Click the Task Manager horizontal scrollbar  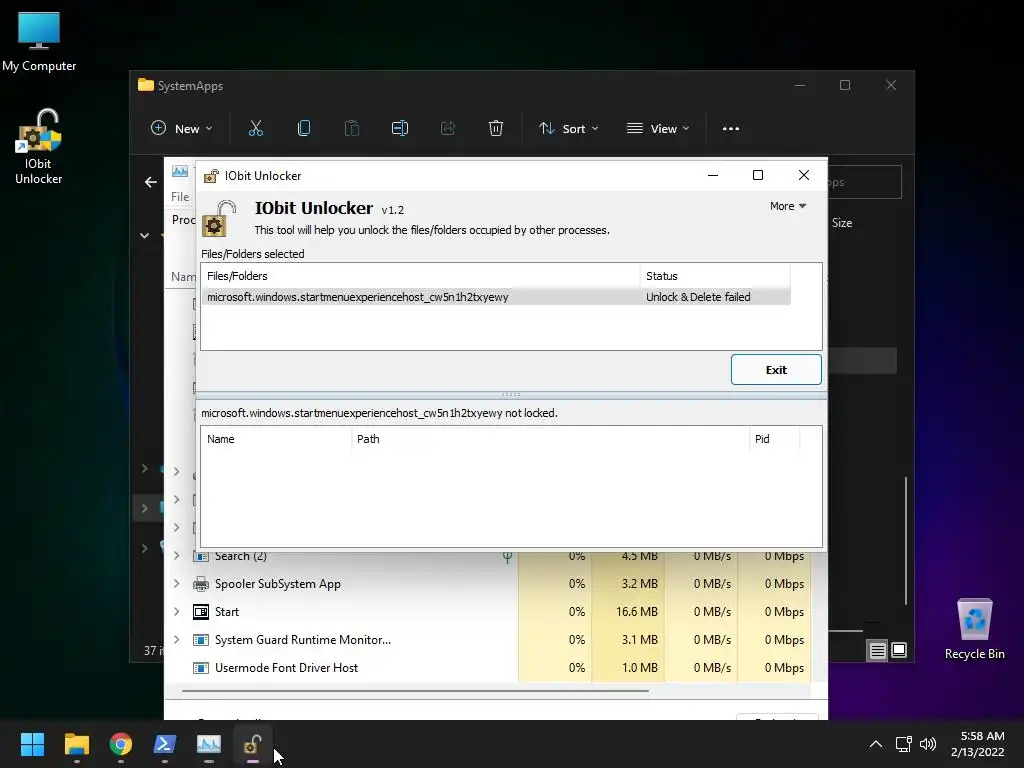tap(415, 690)
